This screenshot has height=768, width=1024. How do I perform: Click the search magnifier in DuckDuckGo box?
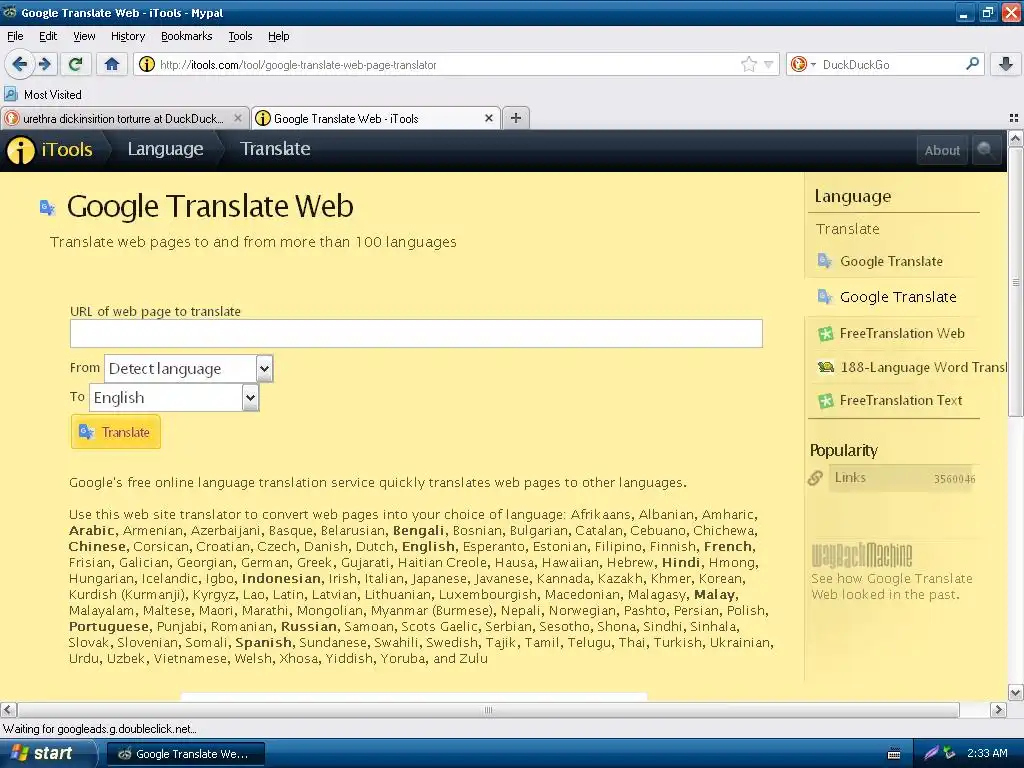(x=972, y=64)
